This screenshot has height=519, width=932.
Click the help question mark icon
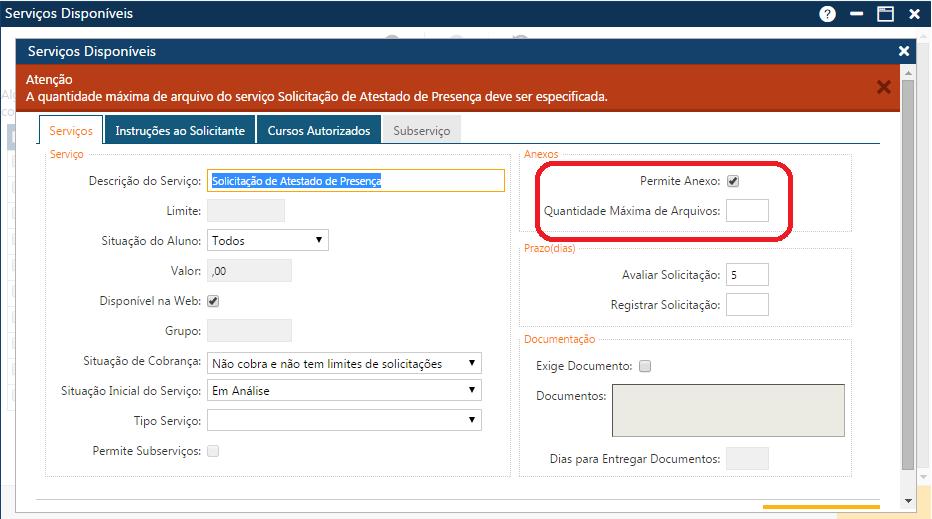(x=827, y=14)
